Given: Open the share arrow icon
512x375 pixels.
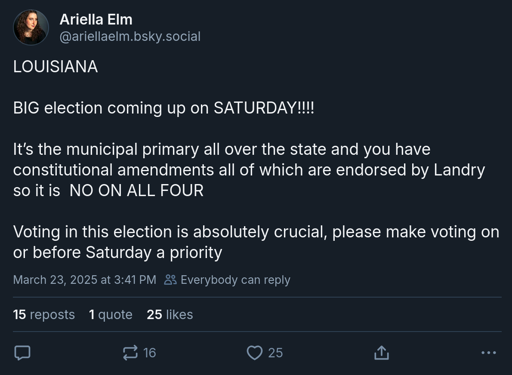Looking at the screenshot, I should 381,353.
